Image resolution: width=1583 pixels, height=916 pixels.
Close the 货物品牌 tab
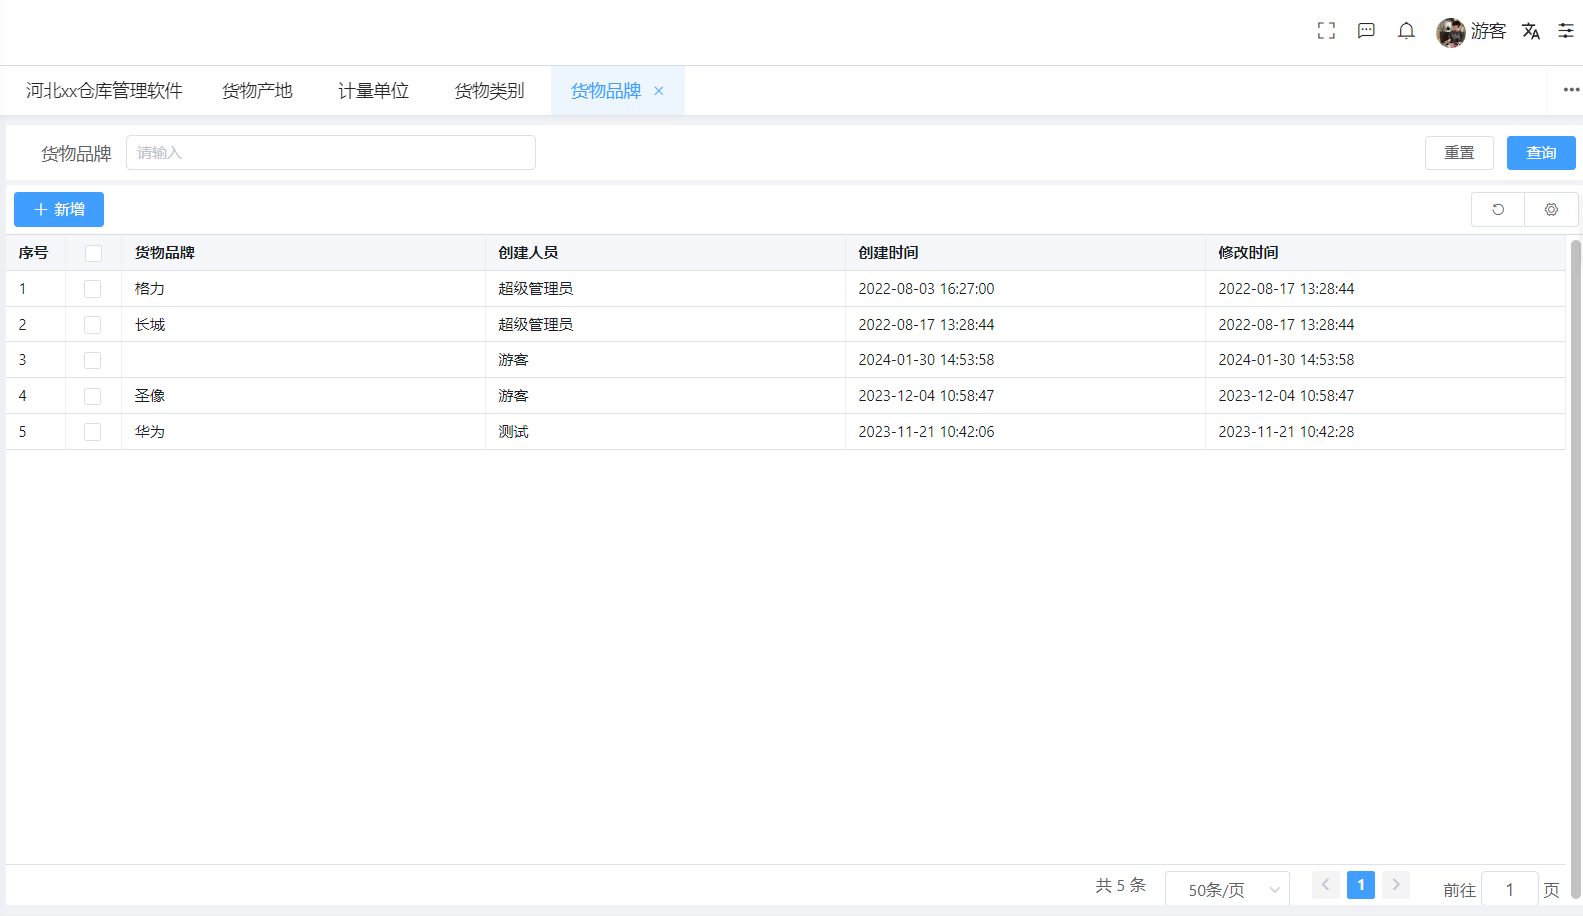(x=659, y=91)
